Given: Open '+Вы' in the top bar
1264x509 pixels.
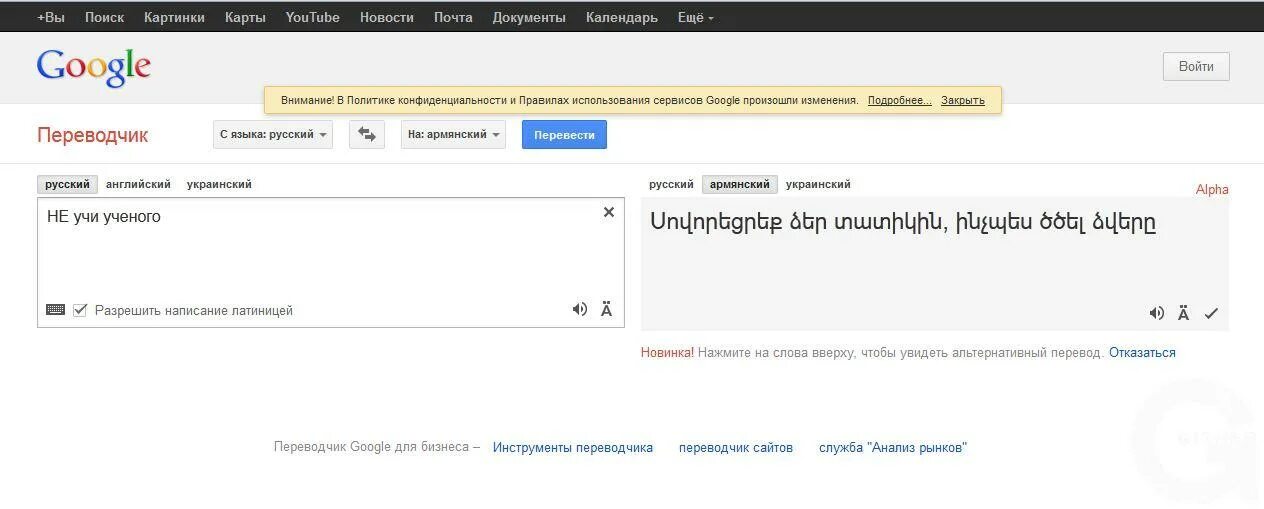Looking at the screenshot, I should [x=51, y=17].
